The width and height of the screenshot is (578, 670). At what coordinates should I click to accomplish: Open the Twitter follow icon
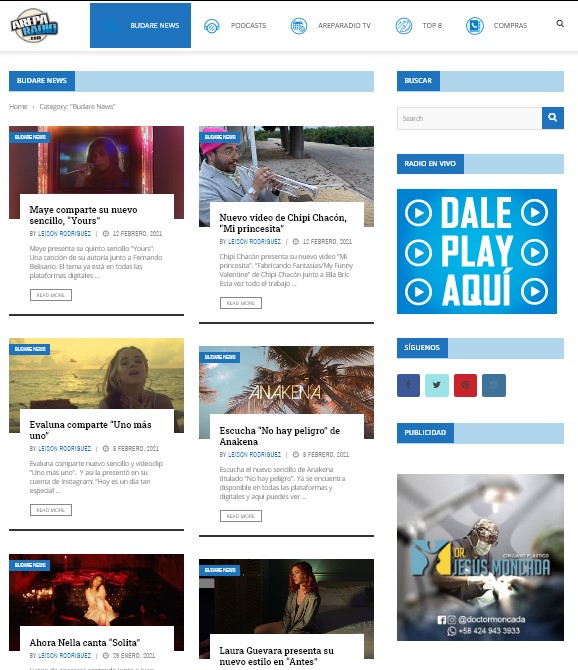point(437,385)
